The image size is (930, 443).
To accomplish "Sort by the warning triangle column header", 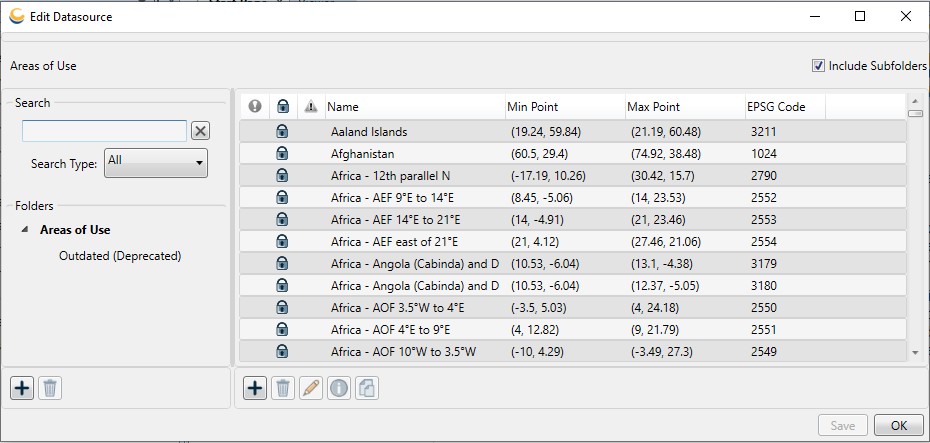I will coord(310,107).
